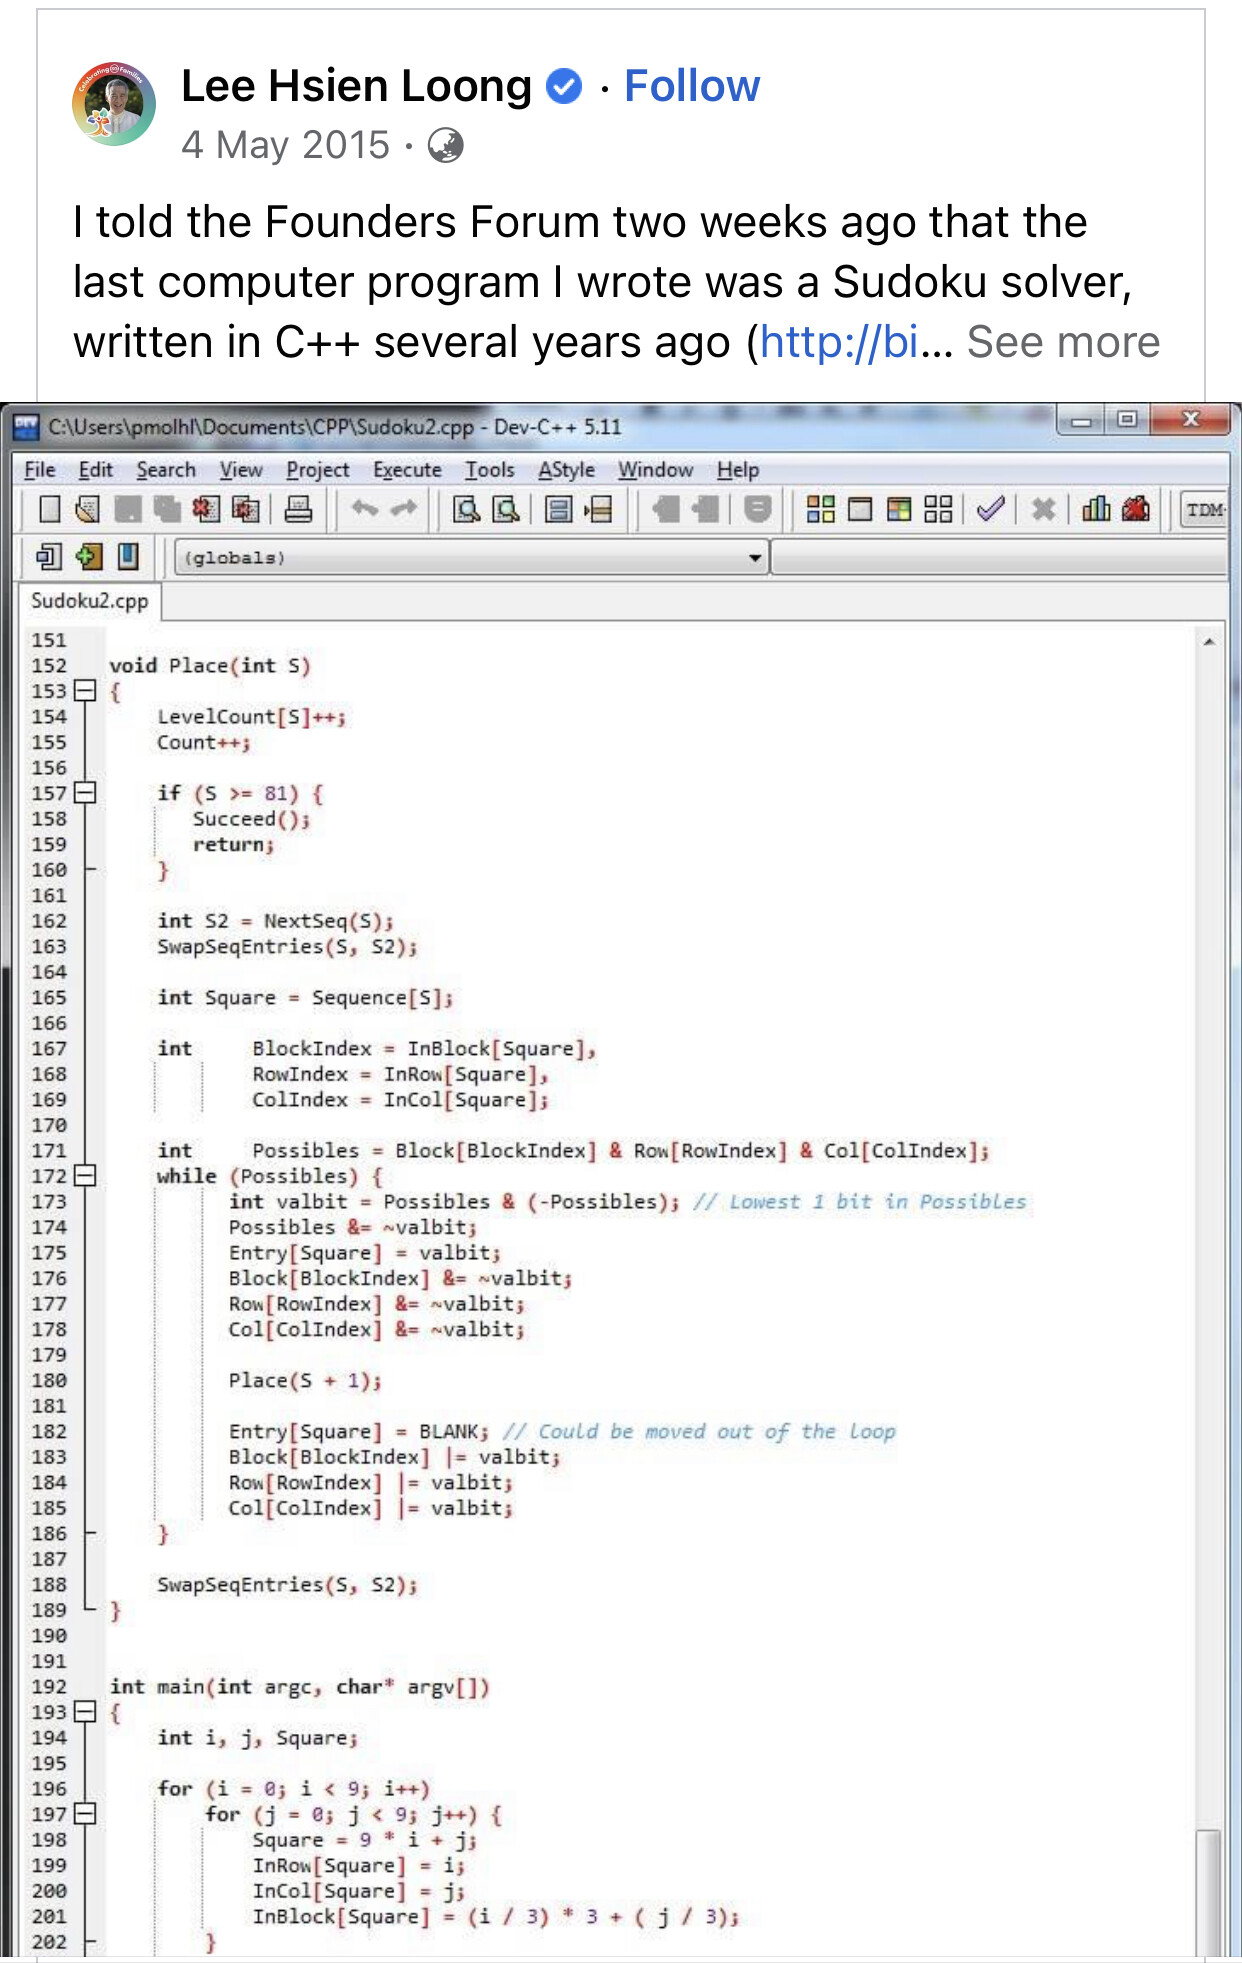Click the code line 'Place(S + 1);'
The width and height of the screenshot is (1242, 1963).
click(305, 1380)
